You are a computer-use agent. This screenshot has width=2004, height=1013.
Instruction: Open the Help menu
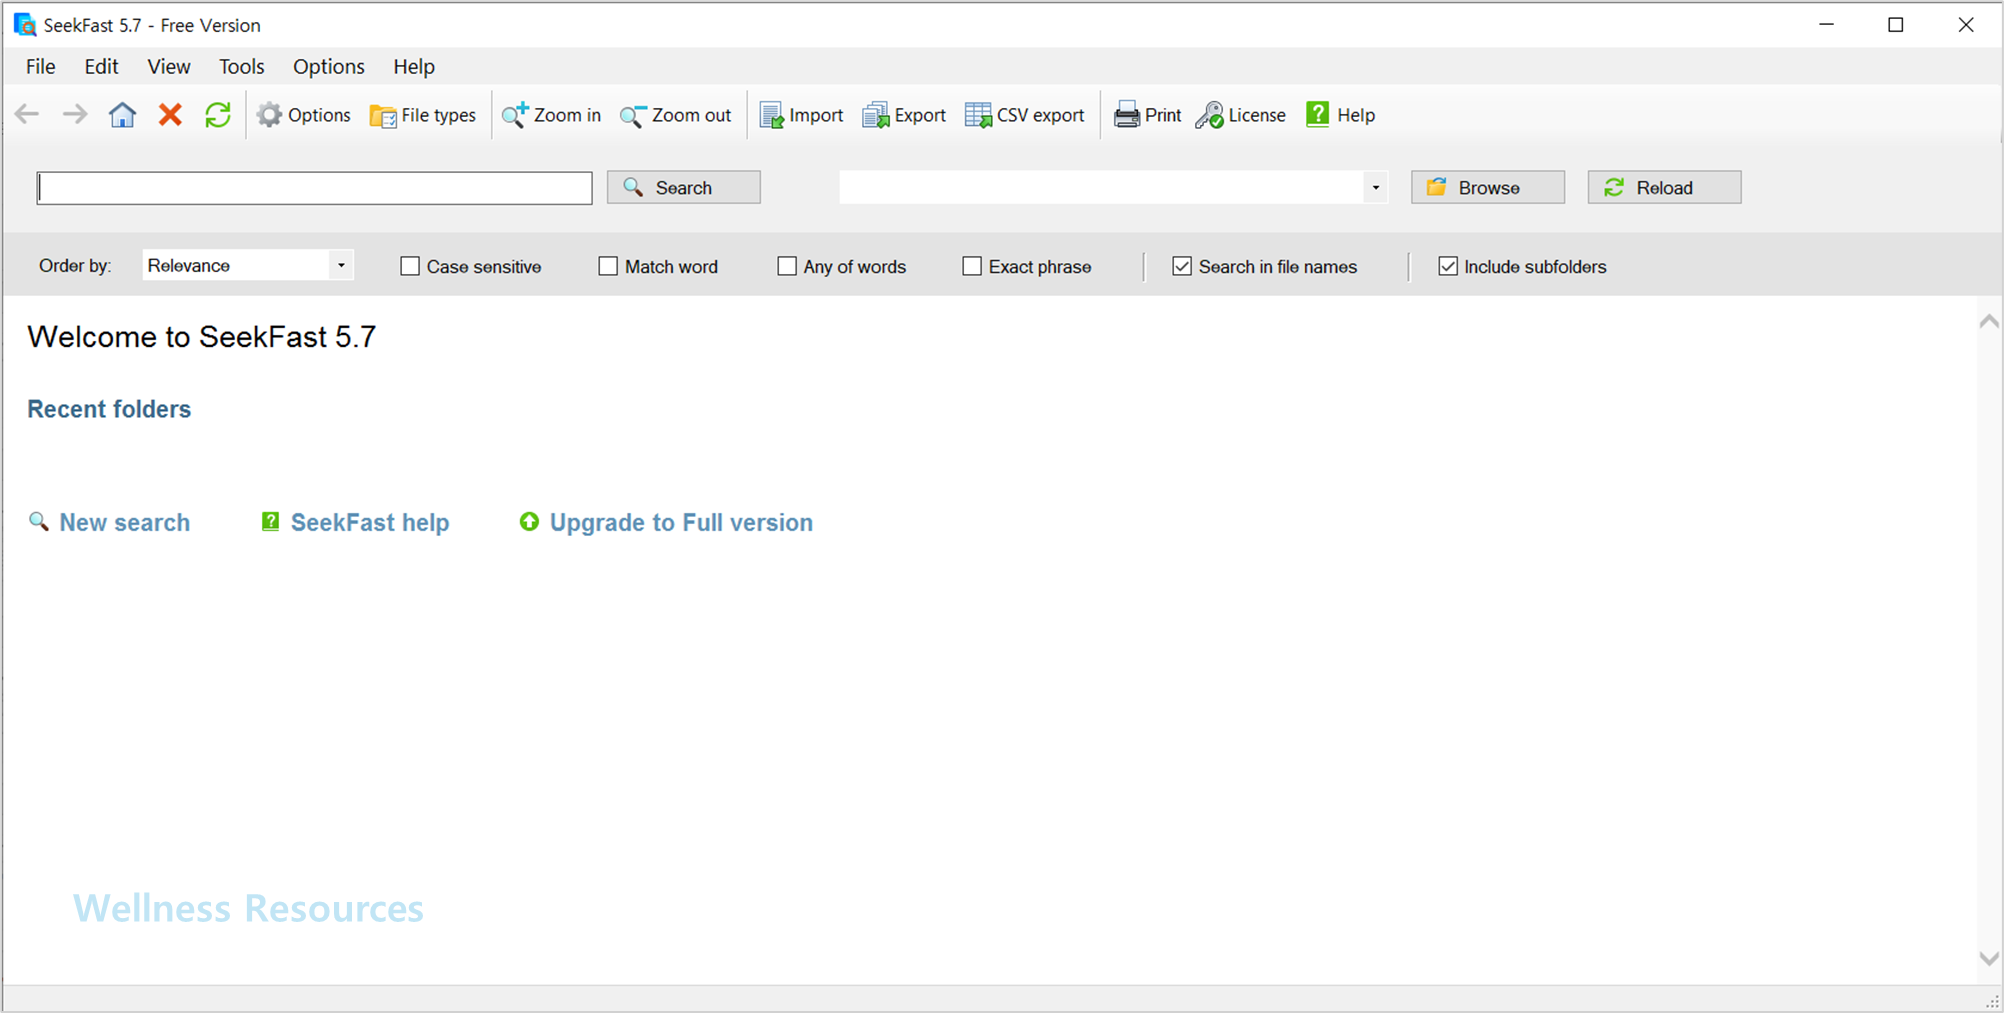[x=414, y=66]
